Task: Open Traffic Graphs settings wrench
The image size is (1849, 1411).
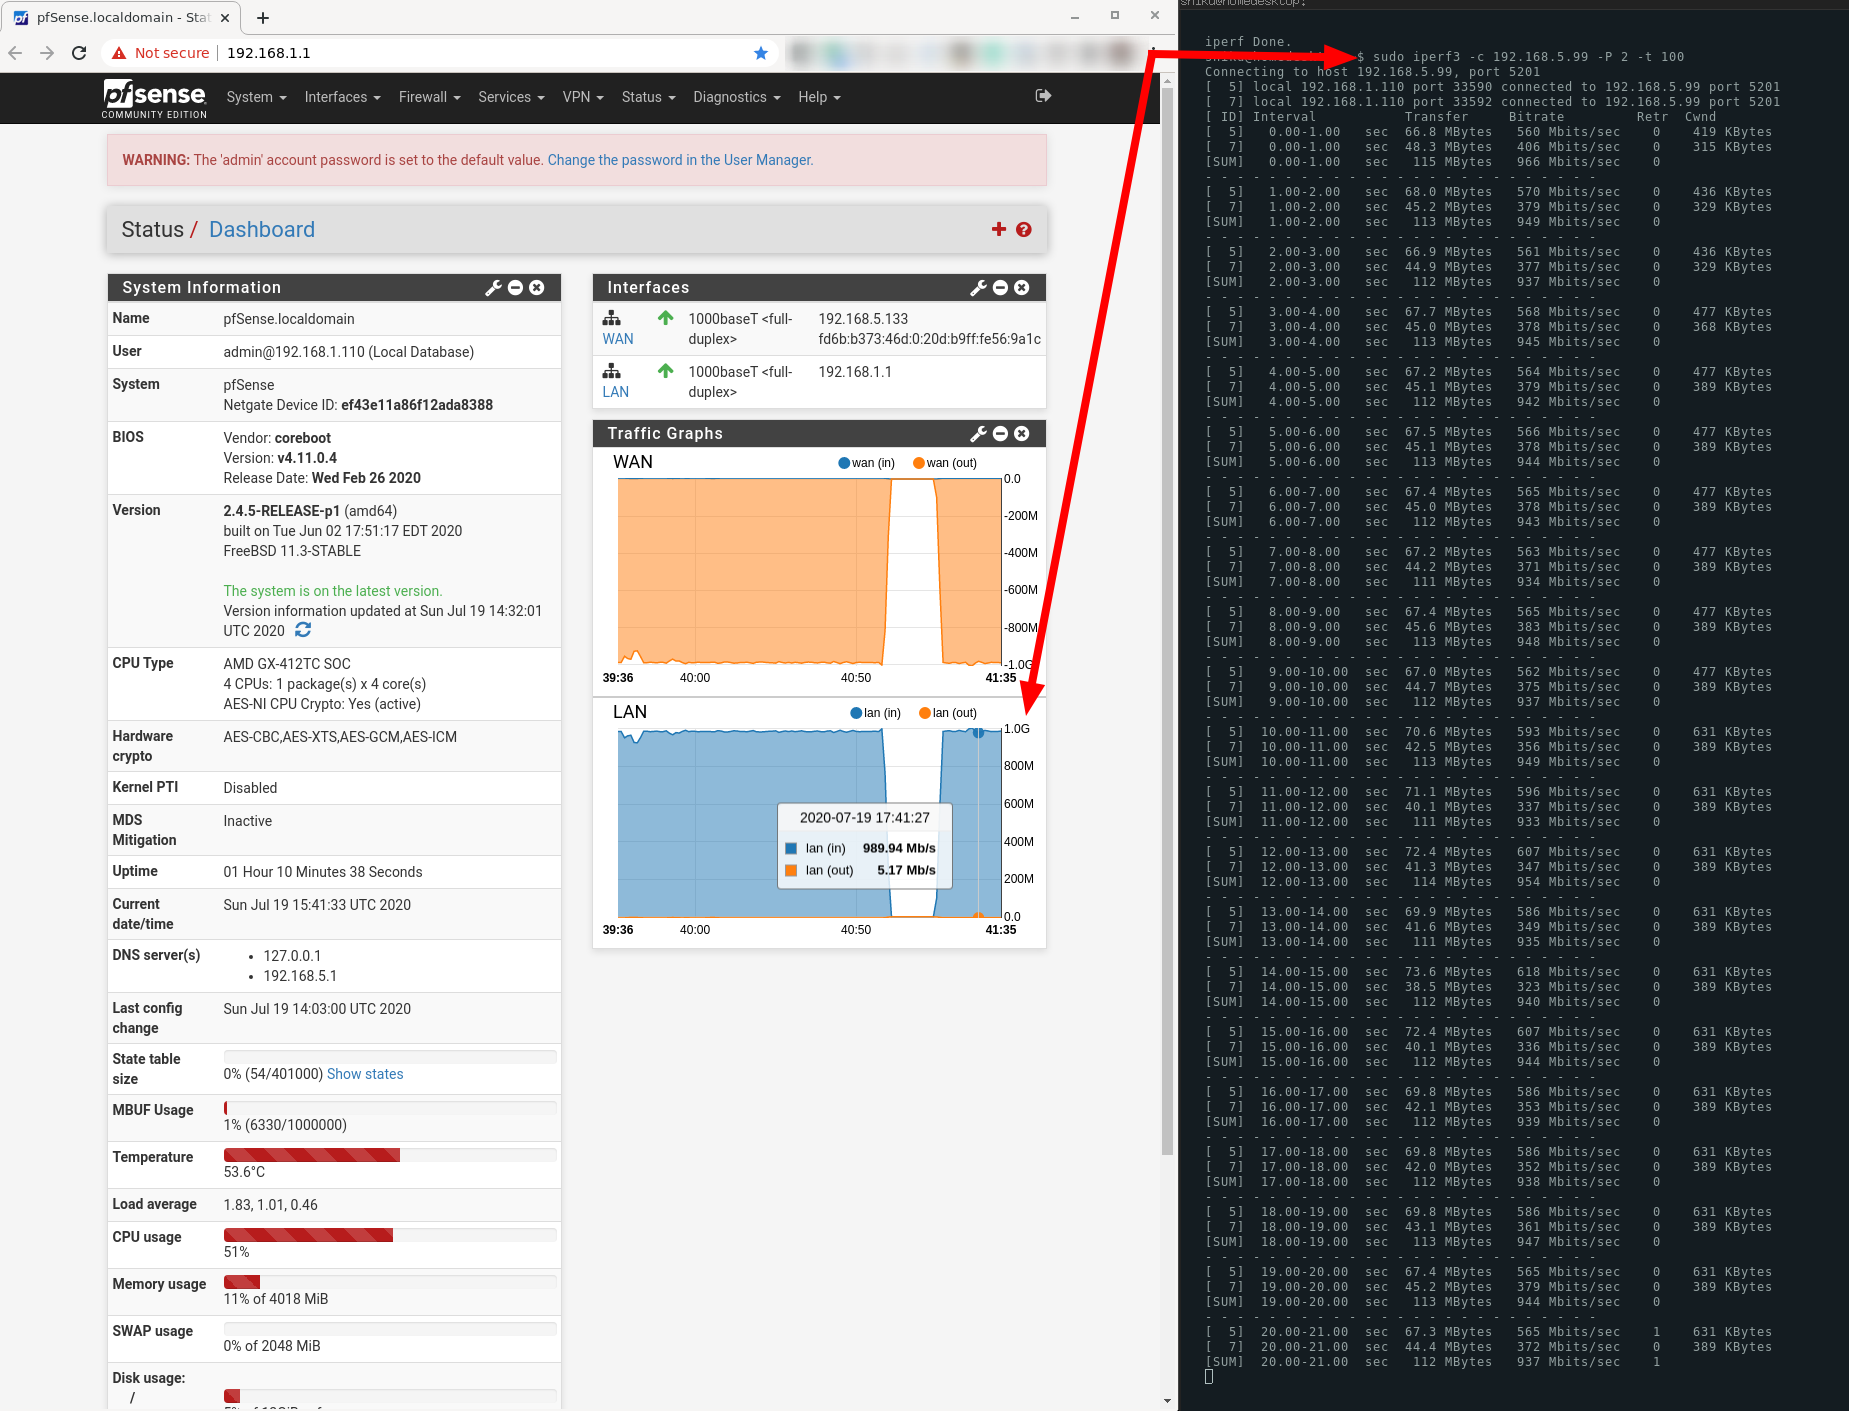Action: pyautogui.click(x=977, y=433)
